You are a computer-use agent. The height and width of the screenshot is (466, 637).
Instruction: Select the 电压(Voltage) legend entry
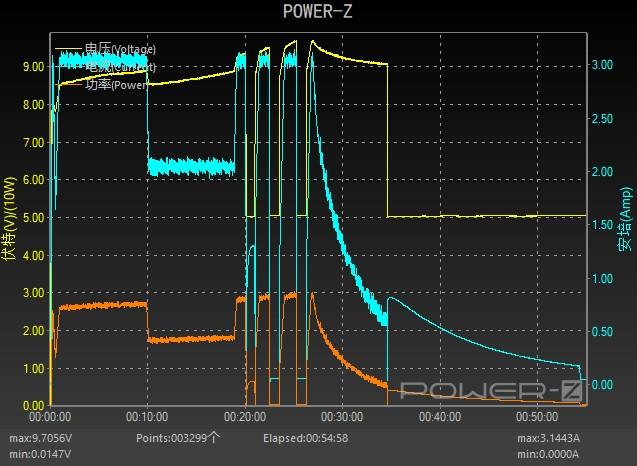(106, 49)
